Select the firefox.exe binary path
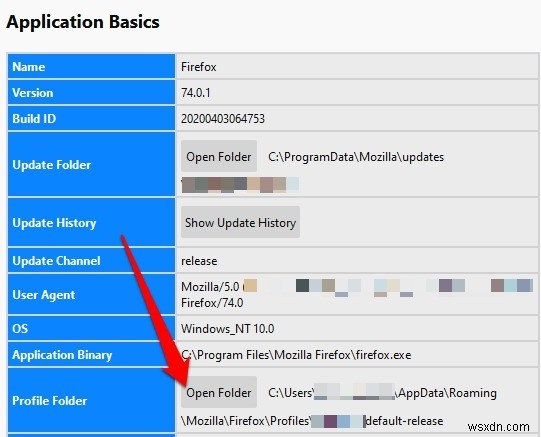Screen dimensions: 541x437 [x=296, y=355]
